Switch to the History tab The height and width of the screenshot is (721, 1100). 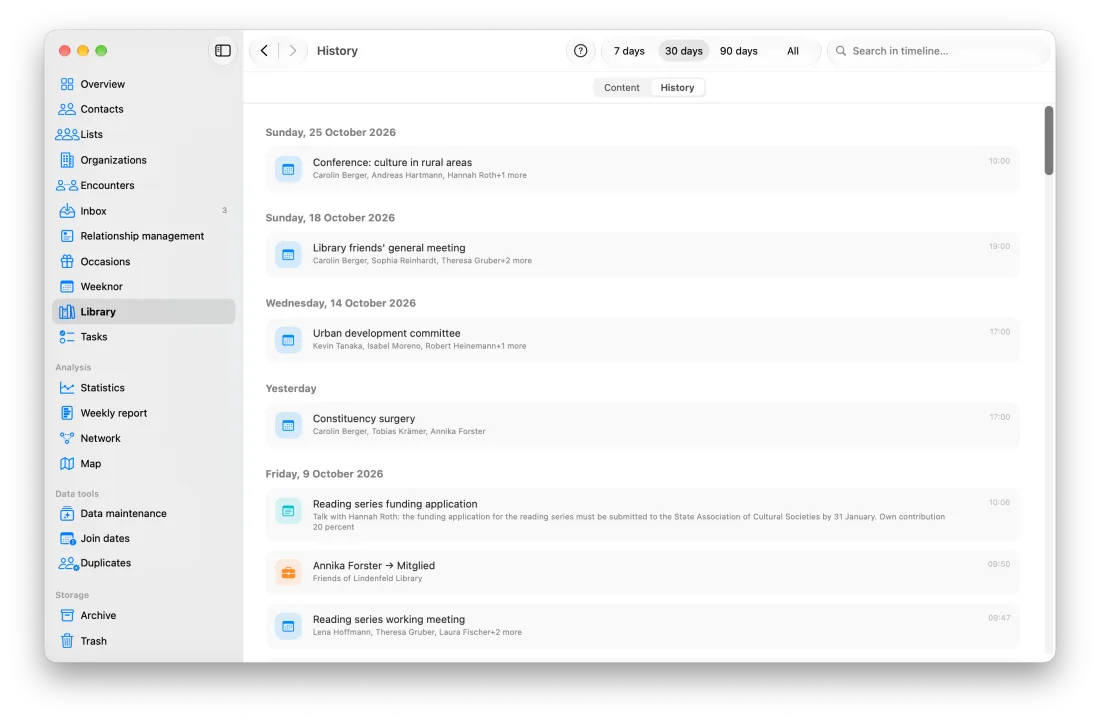[677, 88]
